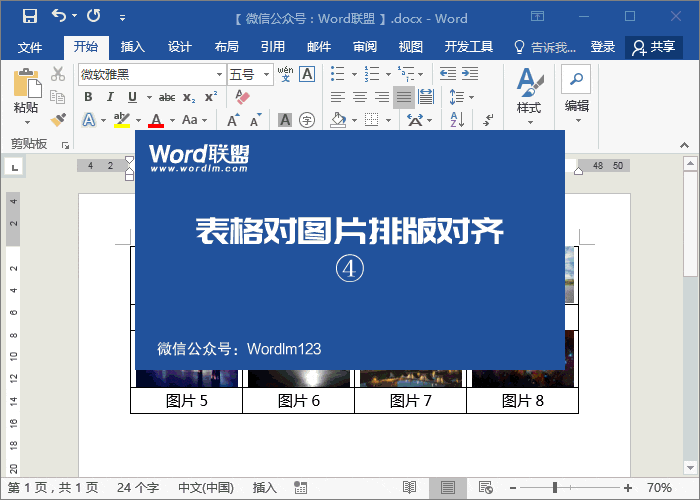The height and width of the screenshot is (500, 700).
Task: Open the borders button
Action: 371,120
